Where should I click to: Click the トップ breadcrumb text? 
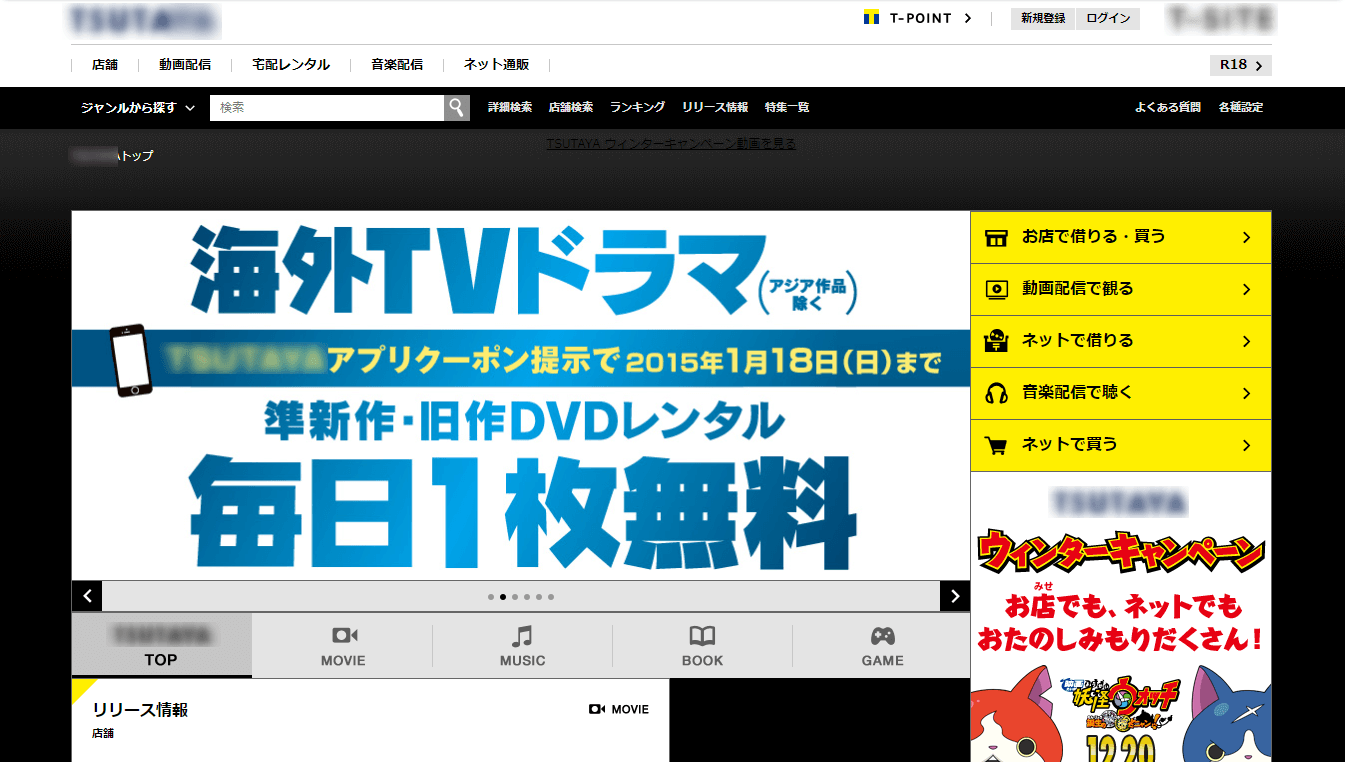[137, 156]
